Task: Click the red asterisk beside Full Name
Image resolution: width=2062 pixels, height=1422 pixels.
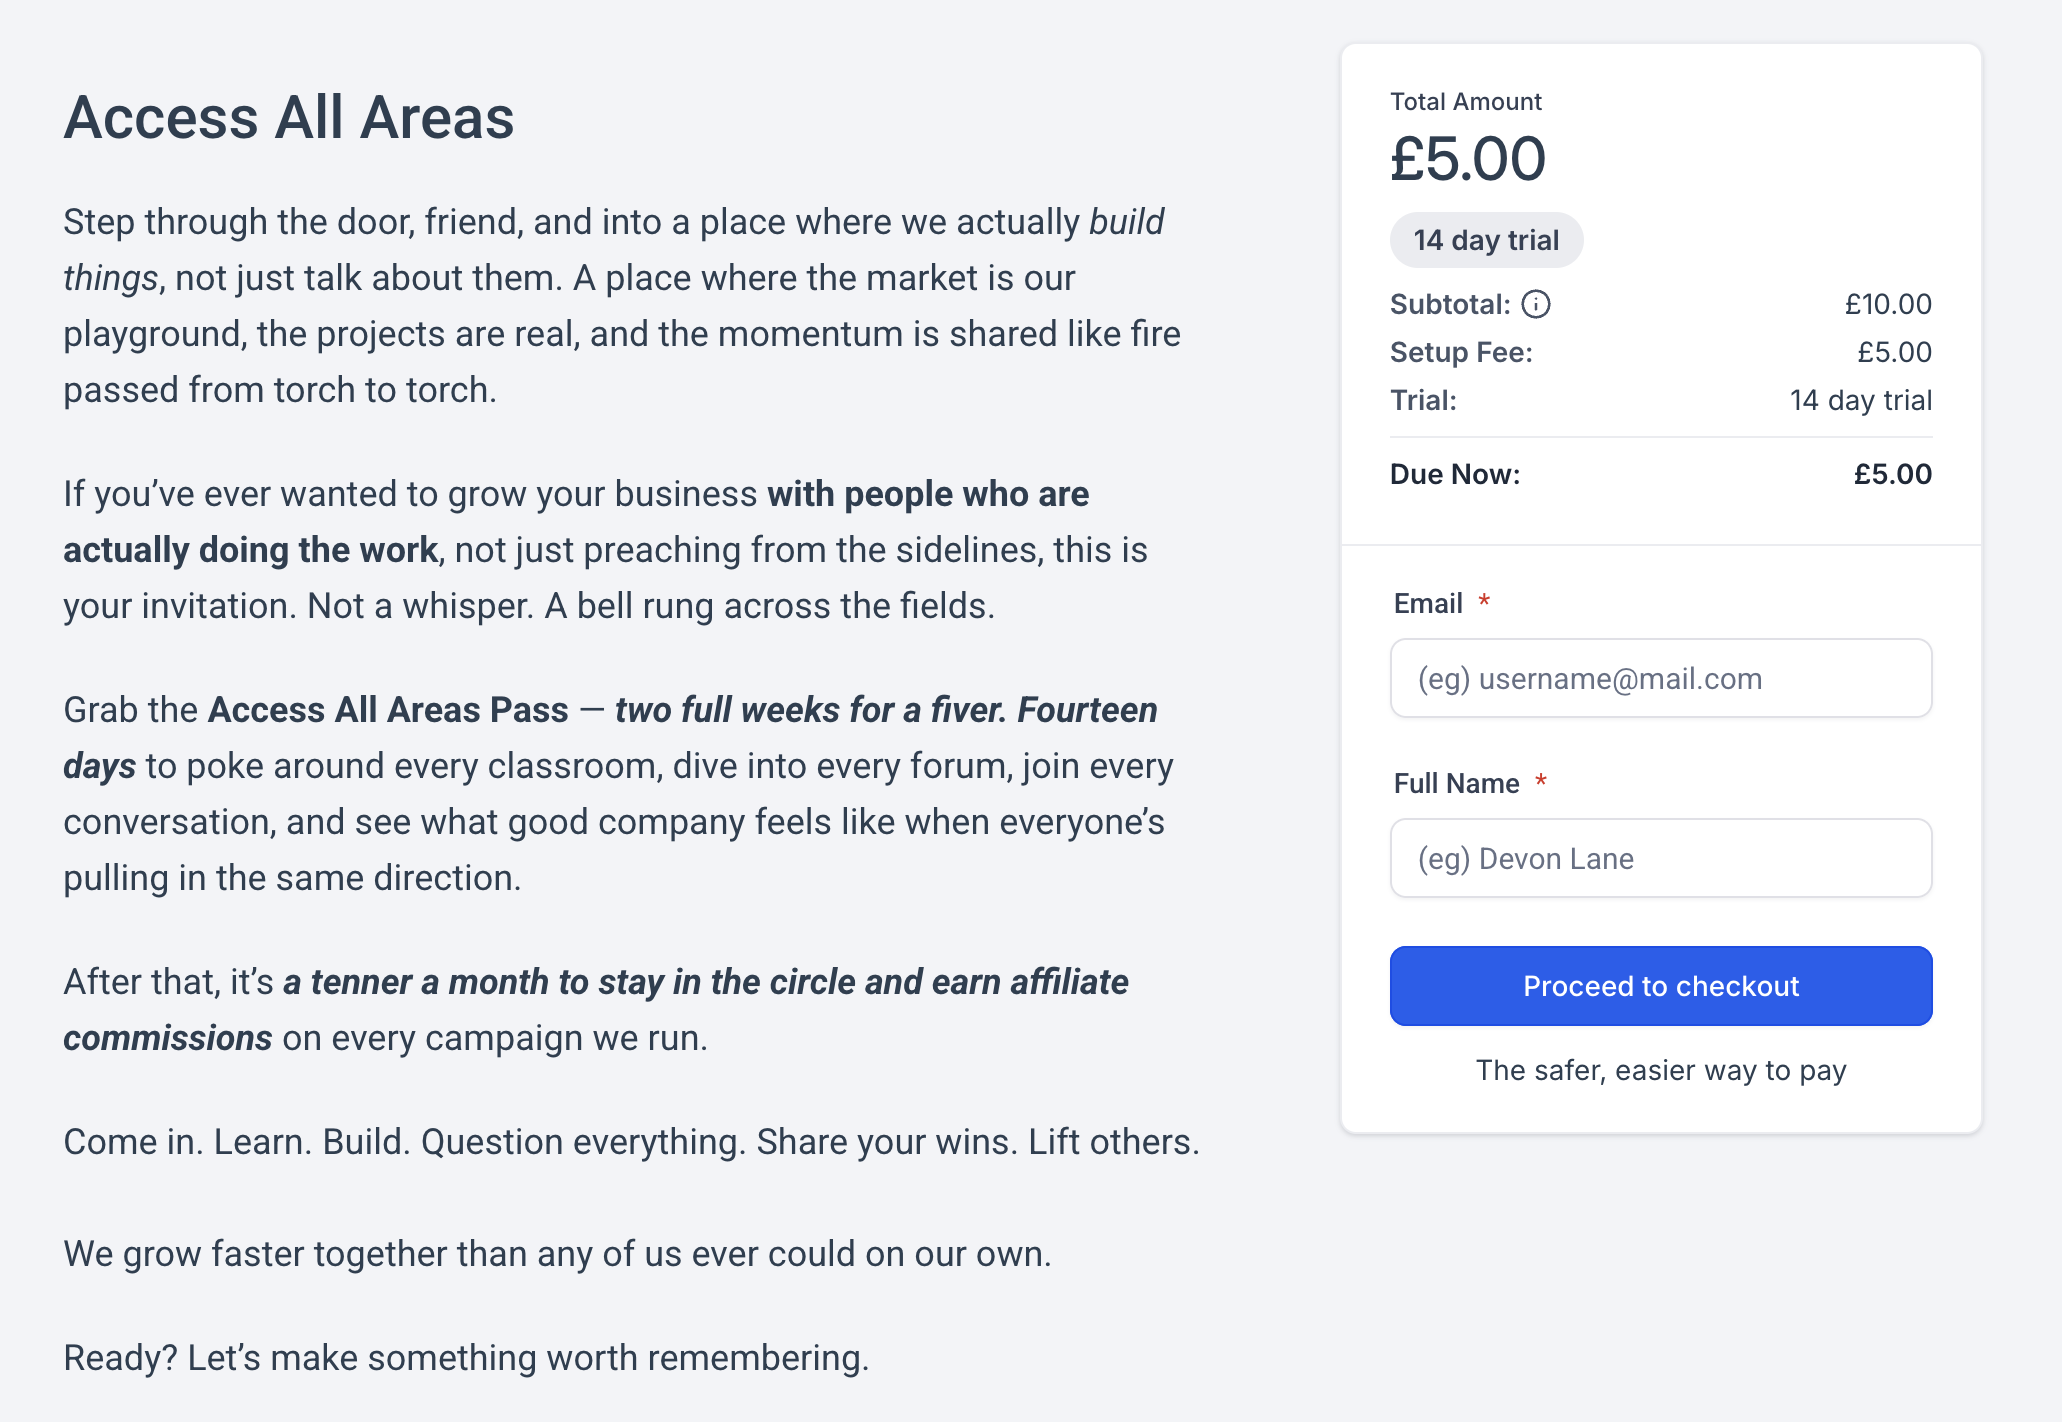Action: [1541, 781]
